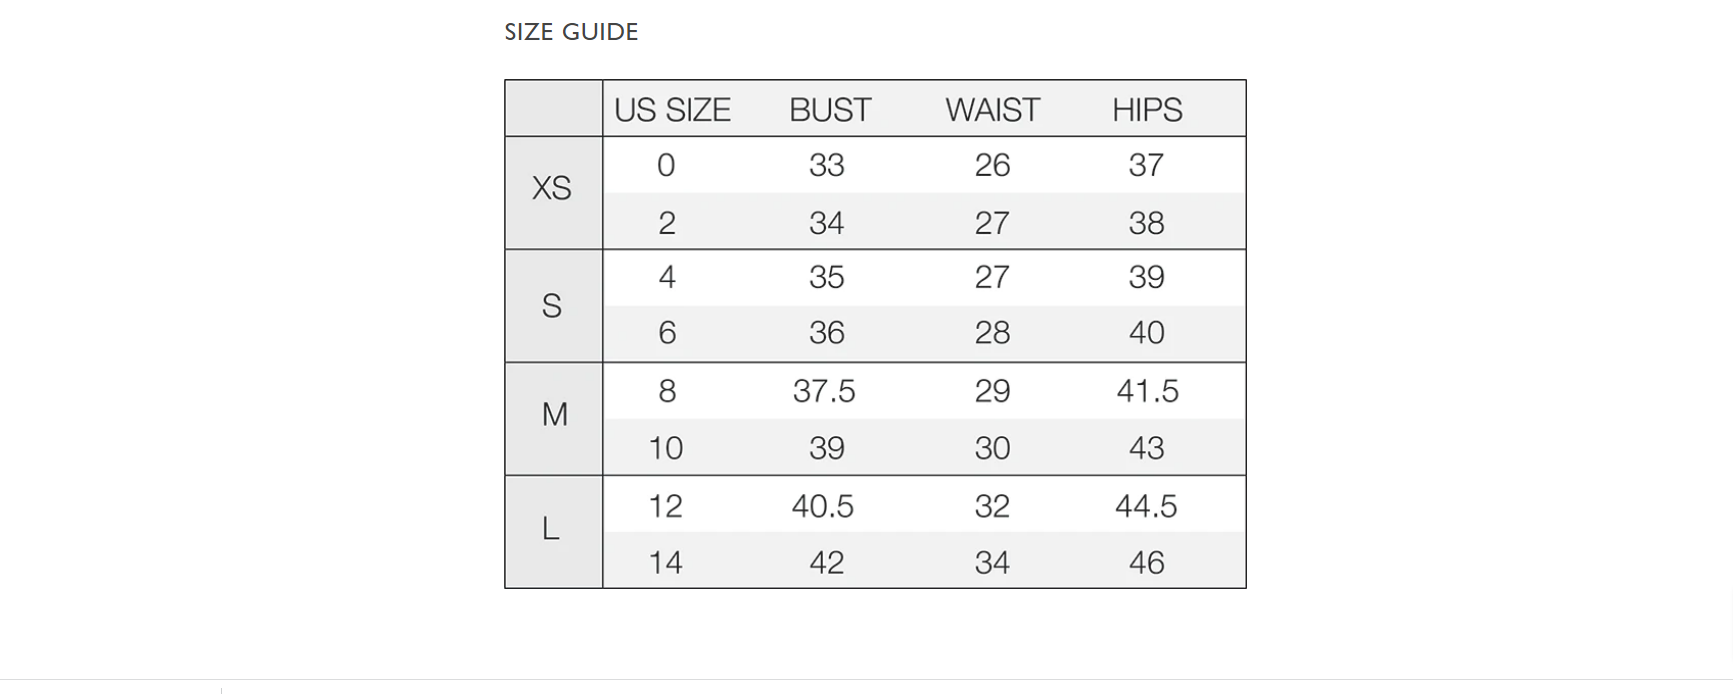Select US size 10 cell
This screenshot has height=694, width=1733.
[665, 448]
